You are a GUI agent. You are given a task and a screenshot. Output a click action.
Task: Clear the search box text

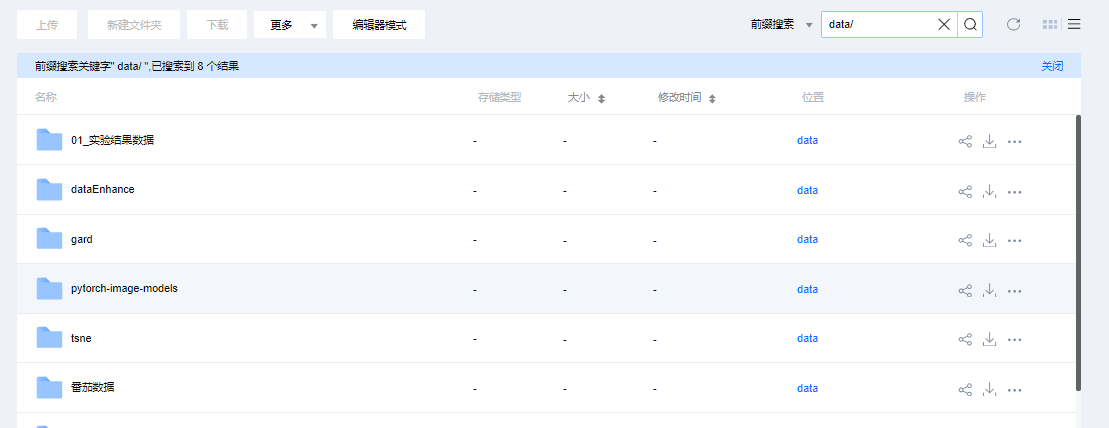coord(943,25)
